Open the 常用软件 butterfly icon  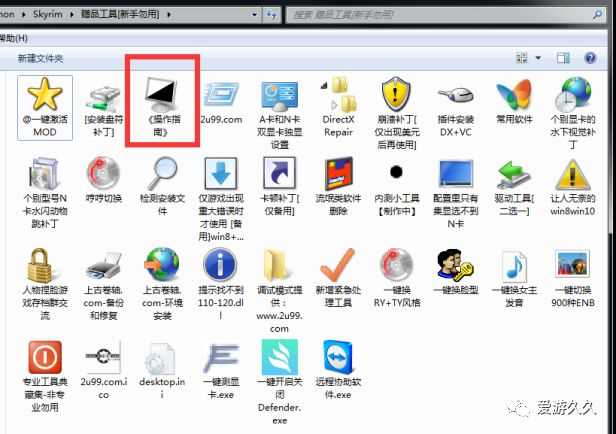(x=514, y=95)
